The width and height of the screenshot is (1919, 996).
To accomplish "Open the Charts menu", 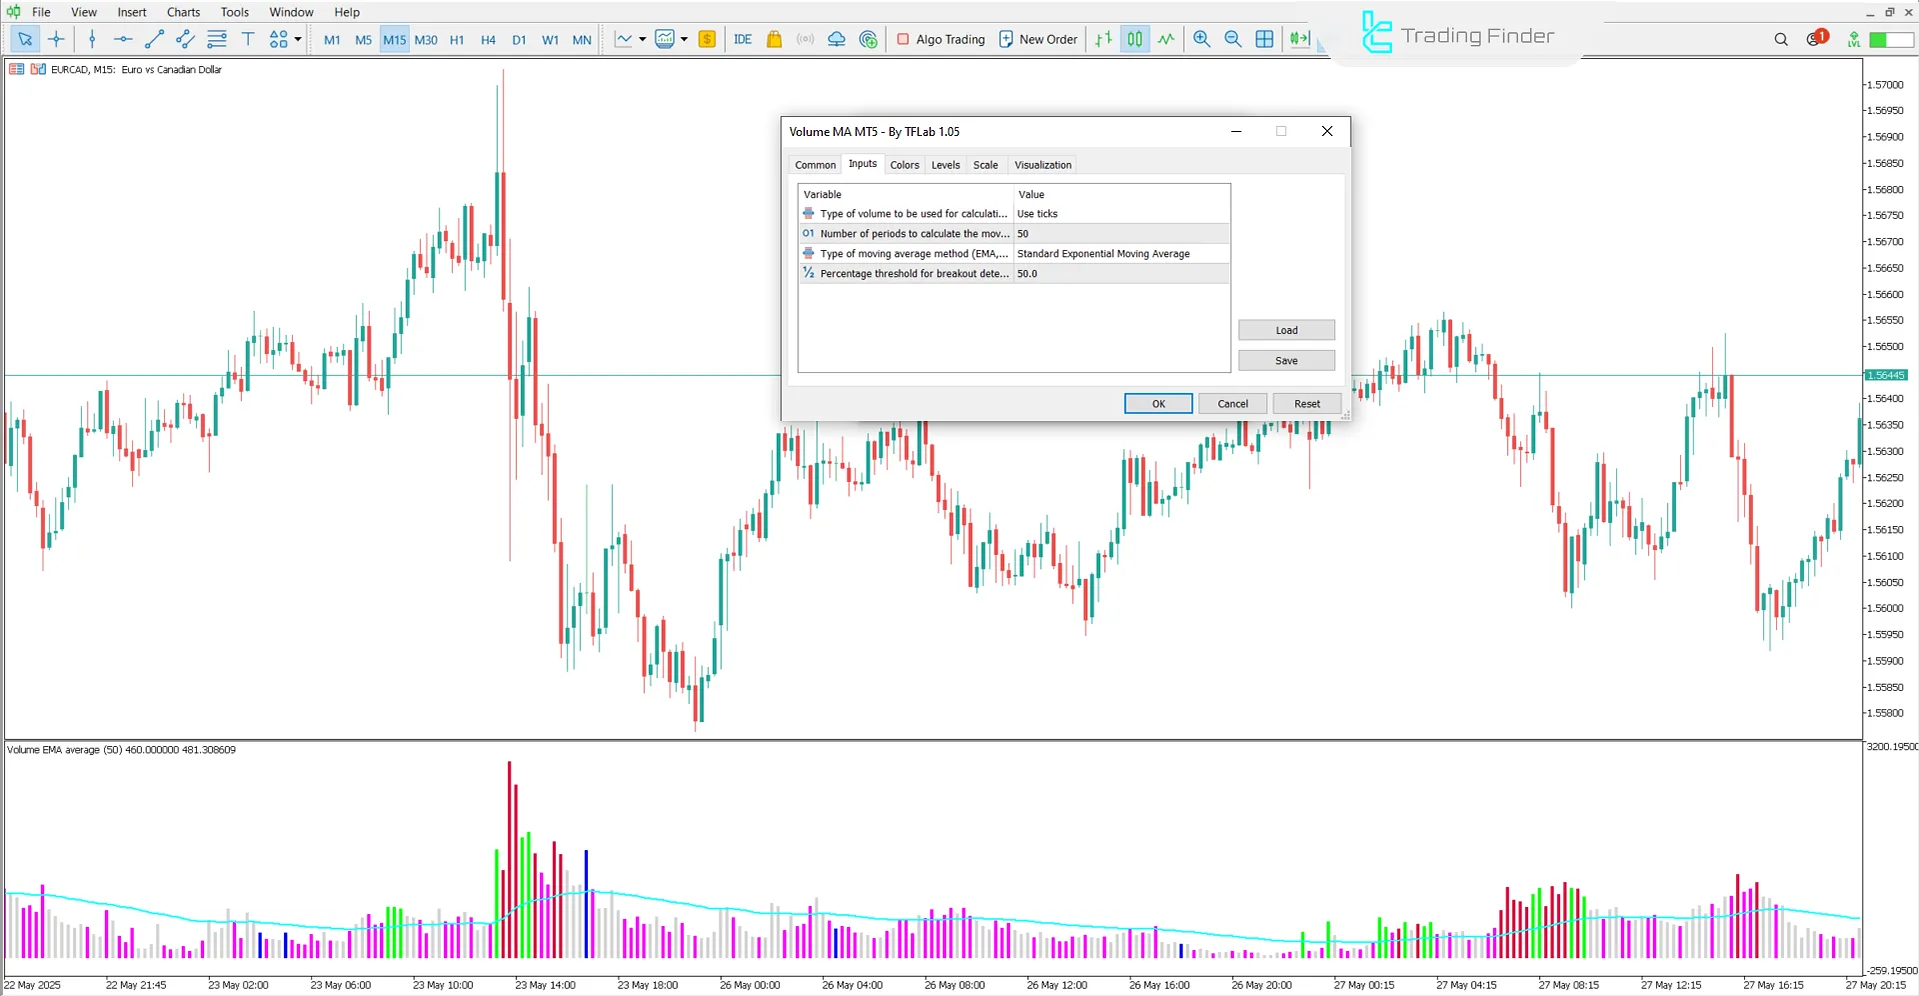I will point(182,11).
